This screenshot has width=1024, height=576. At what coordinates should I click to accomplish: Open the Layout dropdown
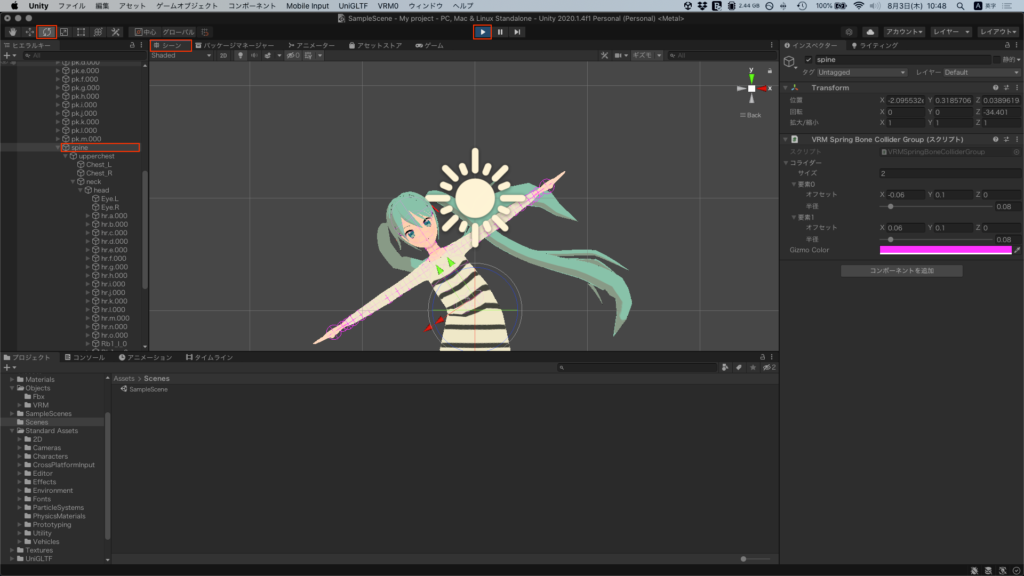[x=998, y=32]
